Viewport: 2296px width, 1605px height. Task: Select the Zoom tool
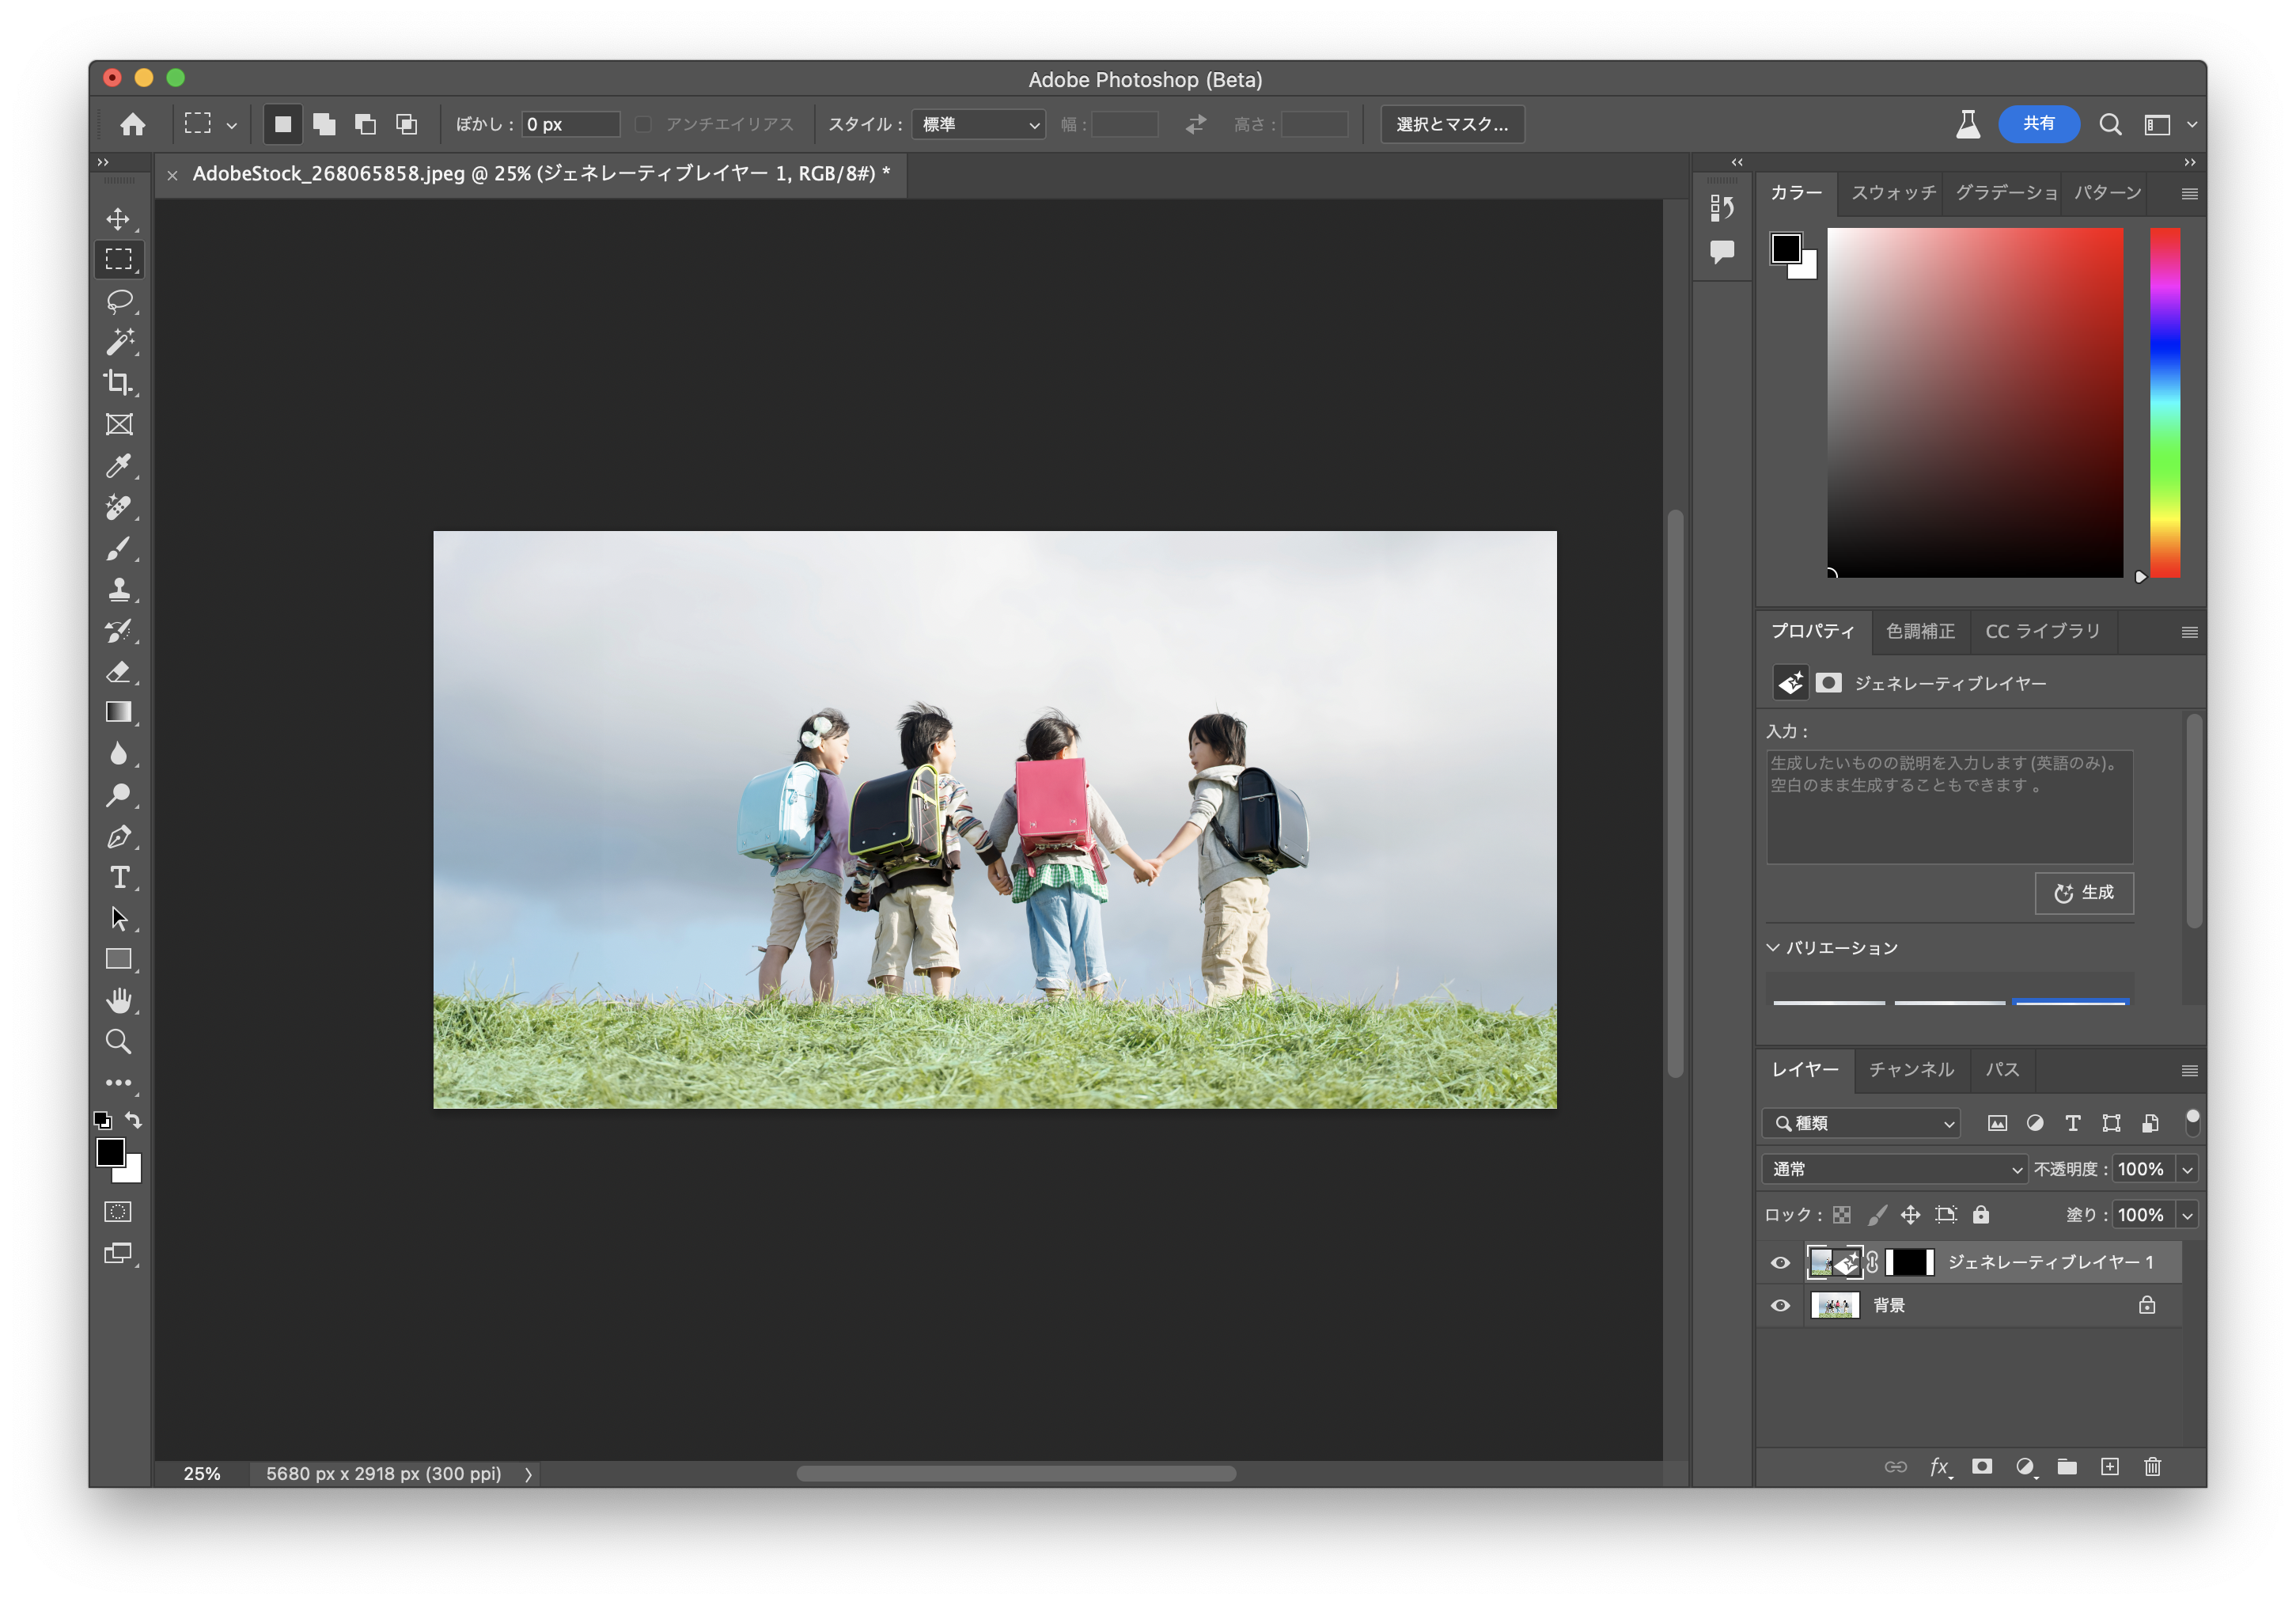click(119, 1041)
